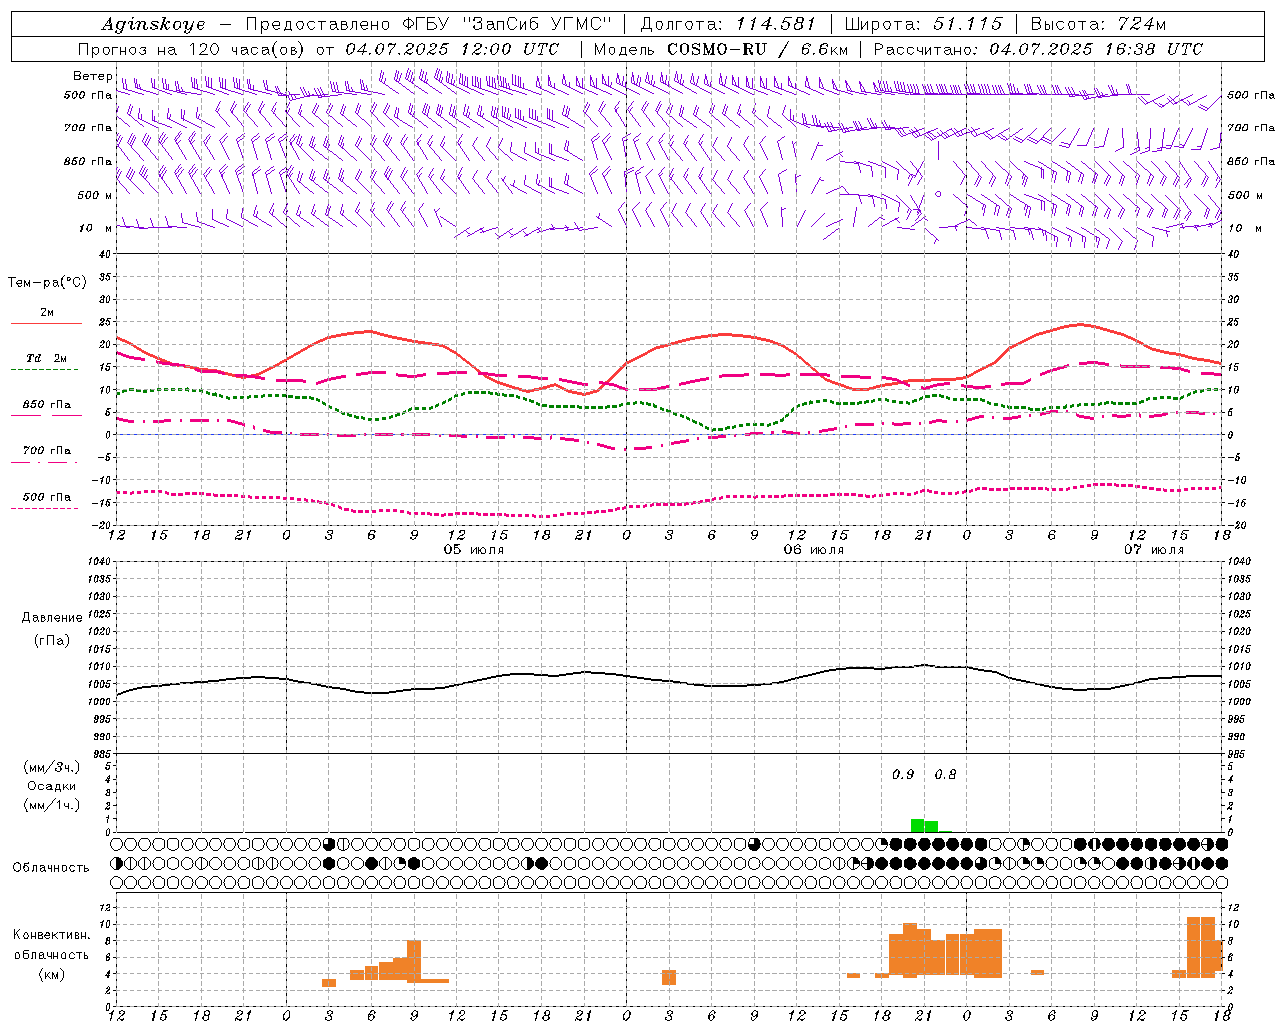Click the green precipitation bar below "0.8"
The image size is (1280, 1024).
[931, 827]
